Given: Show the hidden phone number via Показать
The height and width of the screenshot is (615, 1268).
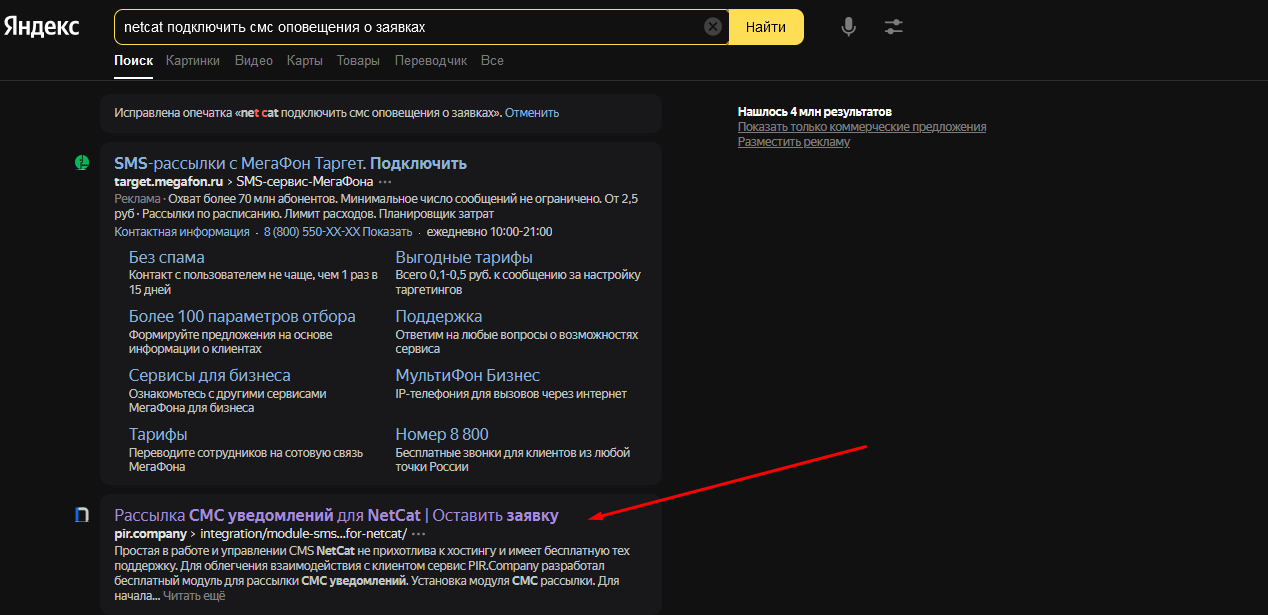Looking at the screenshot, I should coord(387,232).
